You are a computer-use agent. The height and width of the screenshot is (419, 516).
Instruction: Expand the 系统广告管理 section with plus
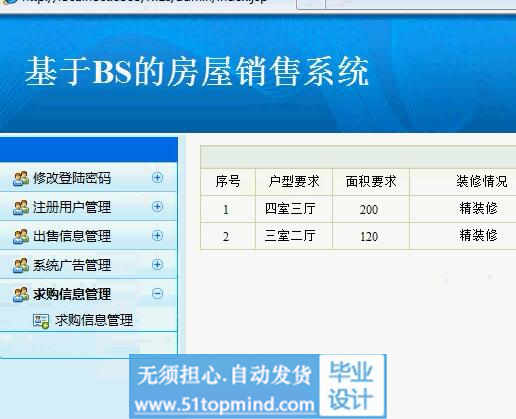pos(157,265)
